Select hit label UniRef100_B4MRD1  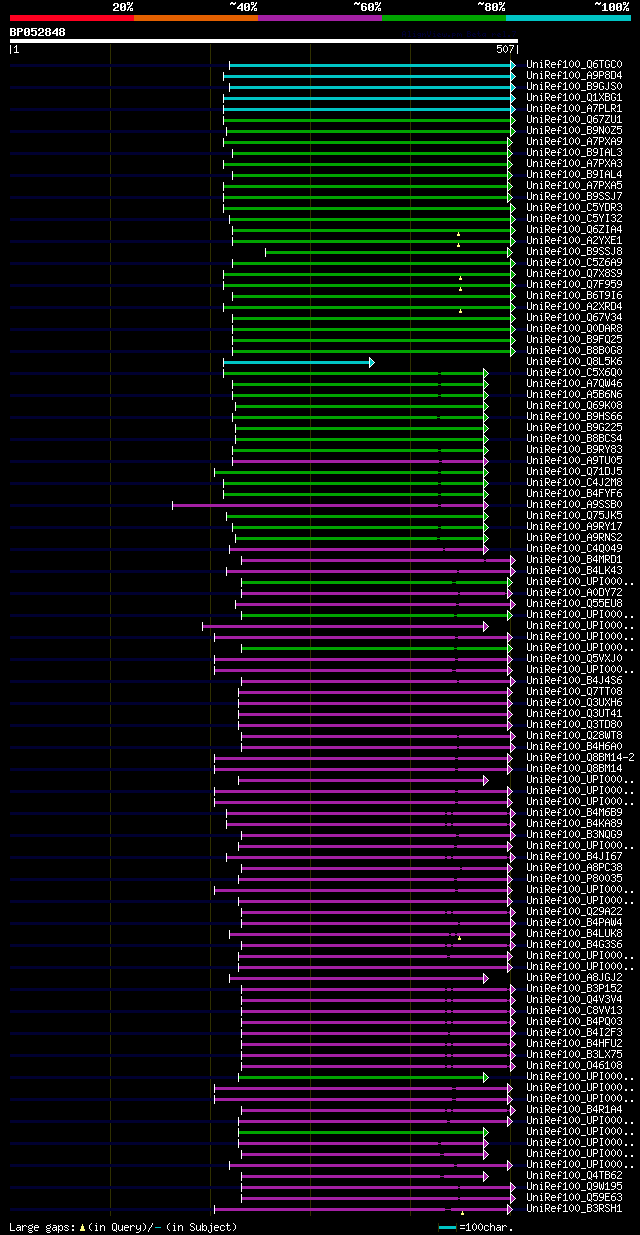pos(574,559)
